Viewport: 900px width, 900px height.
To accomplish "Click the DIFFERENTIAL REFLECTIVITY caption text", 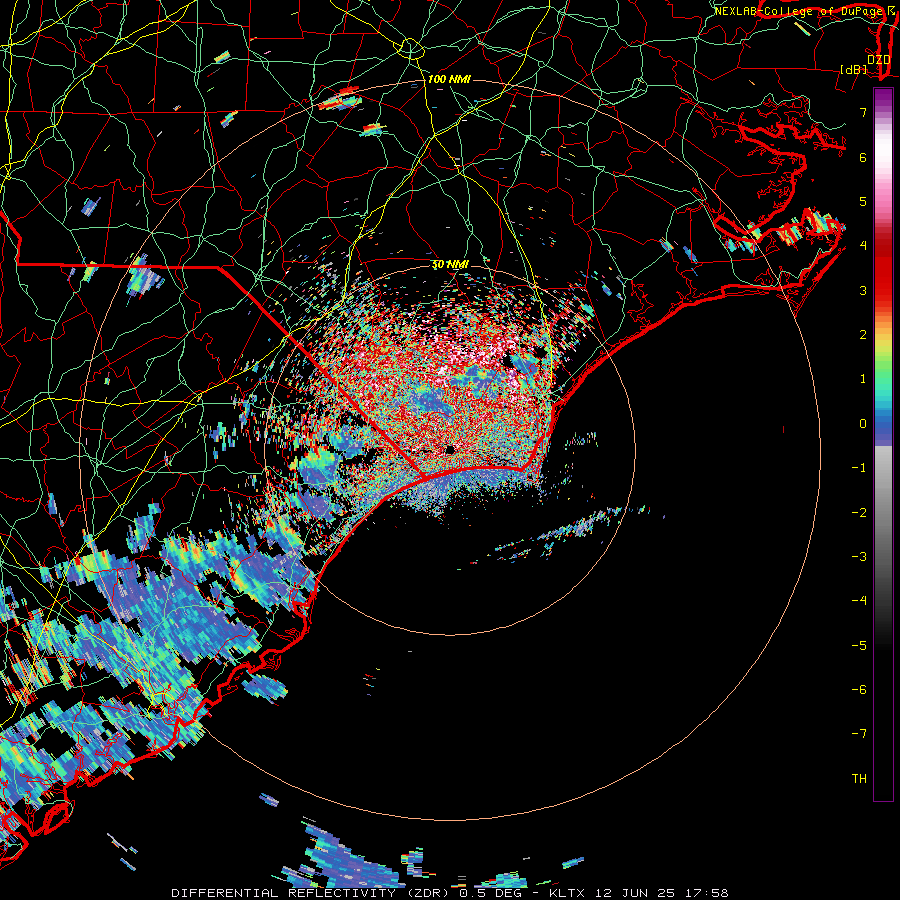I will click(x=284, y=893).
